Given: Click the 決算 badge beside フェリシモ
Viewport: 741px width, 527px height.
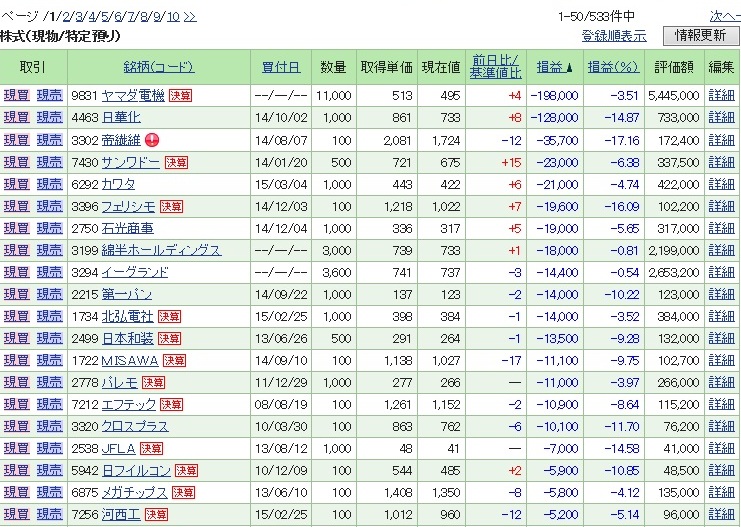Looking at the screenshot, I should 171,207.
